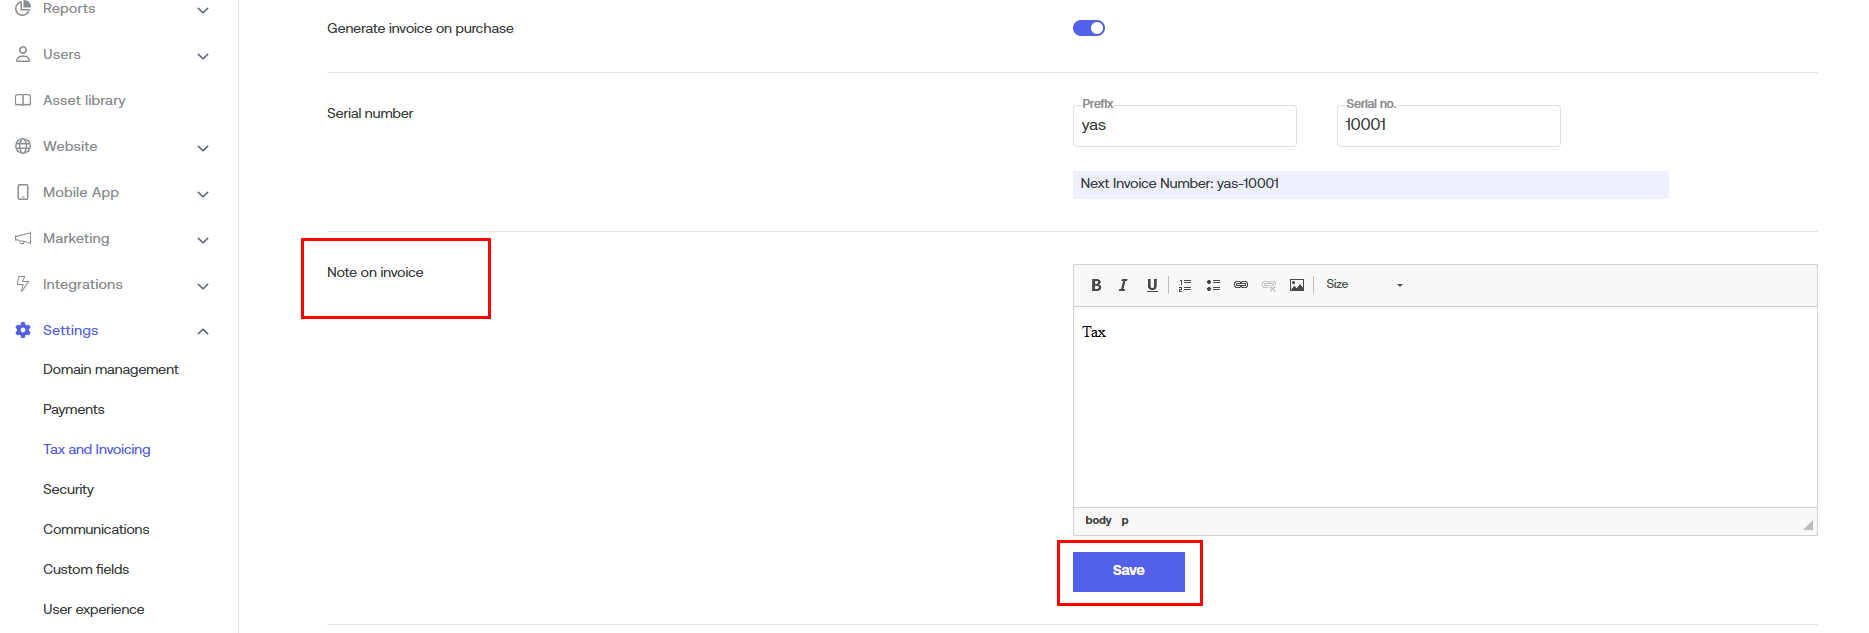
Task: Click the Italic formatting icon
Action: pos(1123,285)
